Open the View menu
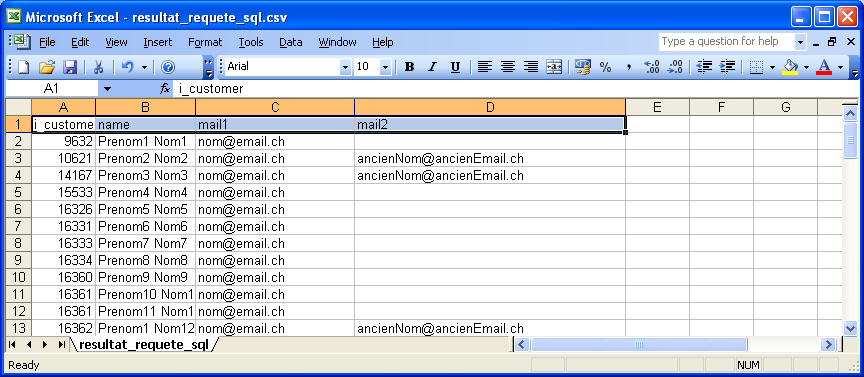Image resolution: width=864 pixels, height=377 pixels. point(116,42)
